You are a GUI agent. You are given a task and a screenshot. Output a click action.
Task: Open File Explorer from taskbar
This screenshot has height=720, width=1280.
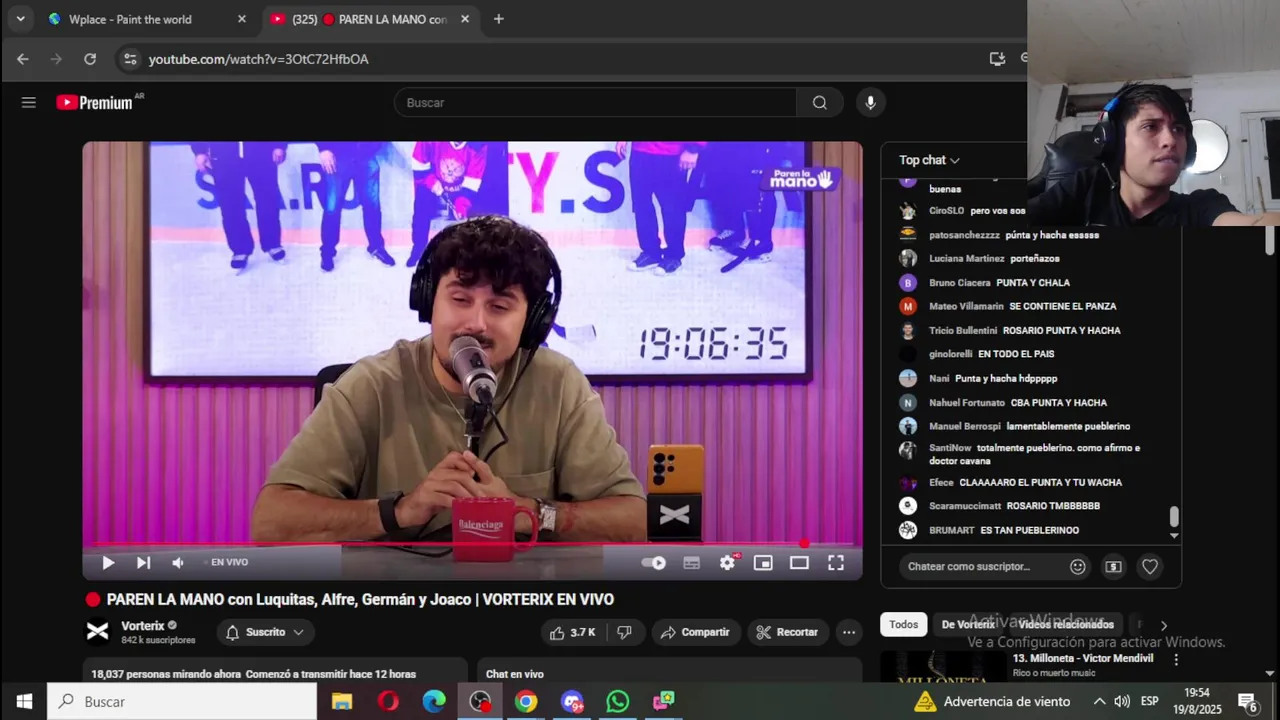click(342, 702)
